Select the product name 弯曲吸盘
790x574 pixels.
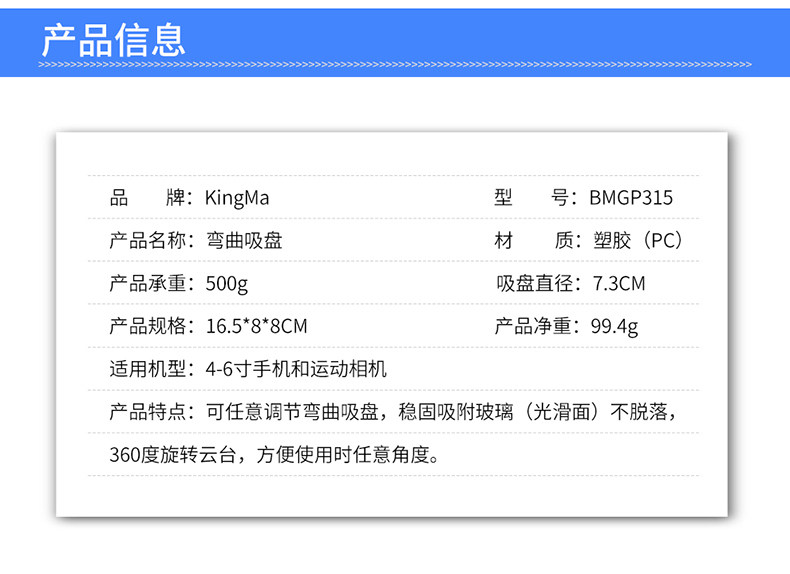(x=244, y=241)
